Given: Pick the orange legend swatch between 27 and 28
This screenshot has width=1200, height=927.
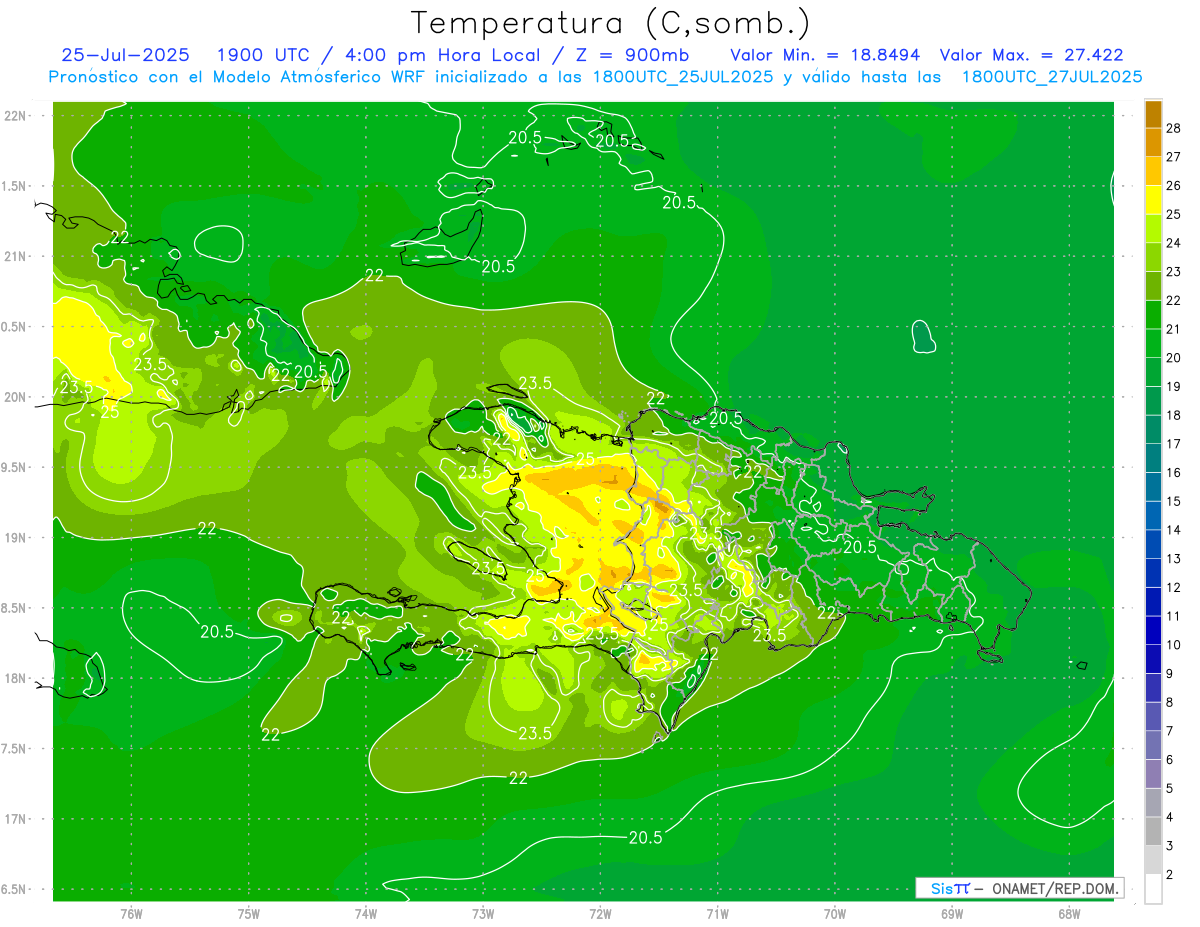Looking at the screenshot, I should point(1153,142).
